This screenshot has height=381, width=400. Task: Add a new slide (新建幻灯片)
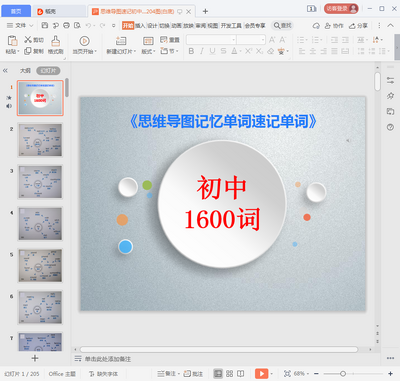tap(121, 45)
